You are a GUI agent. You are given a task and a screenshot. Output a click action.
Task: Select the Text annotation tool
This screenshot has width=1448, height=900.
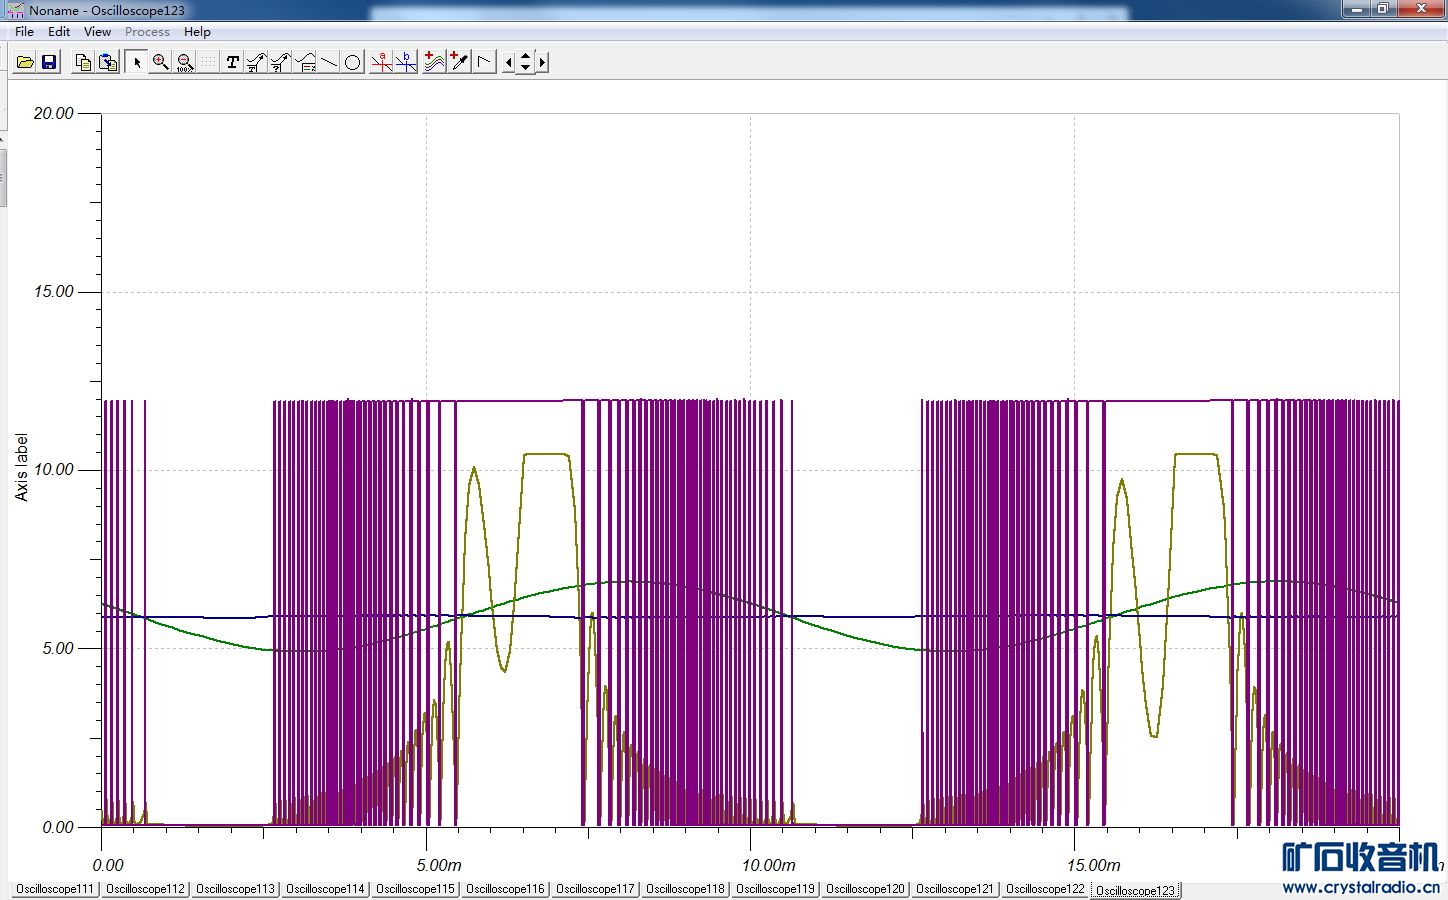point(232,62)
